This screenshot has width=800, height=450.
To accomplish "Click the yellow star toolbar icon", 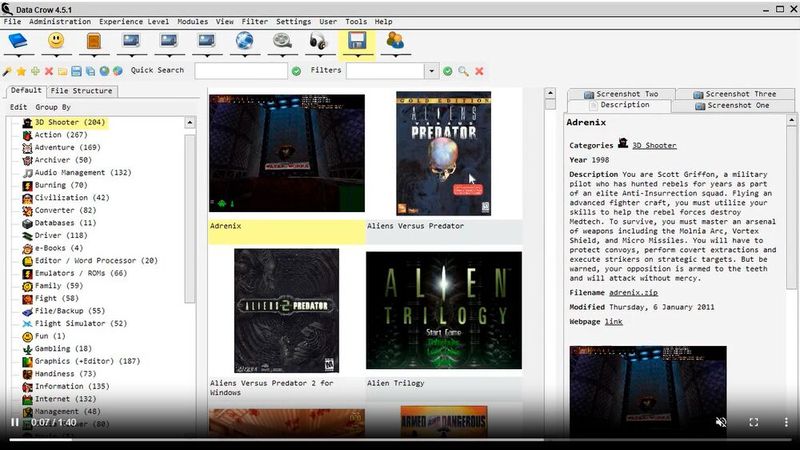I will 21,71.
